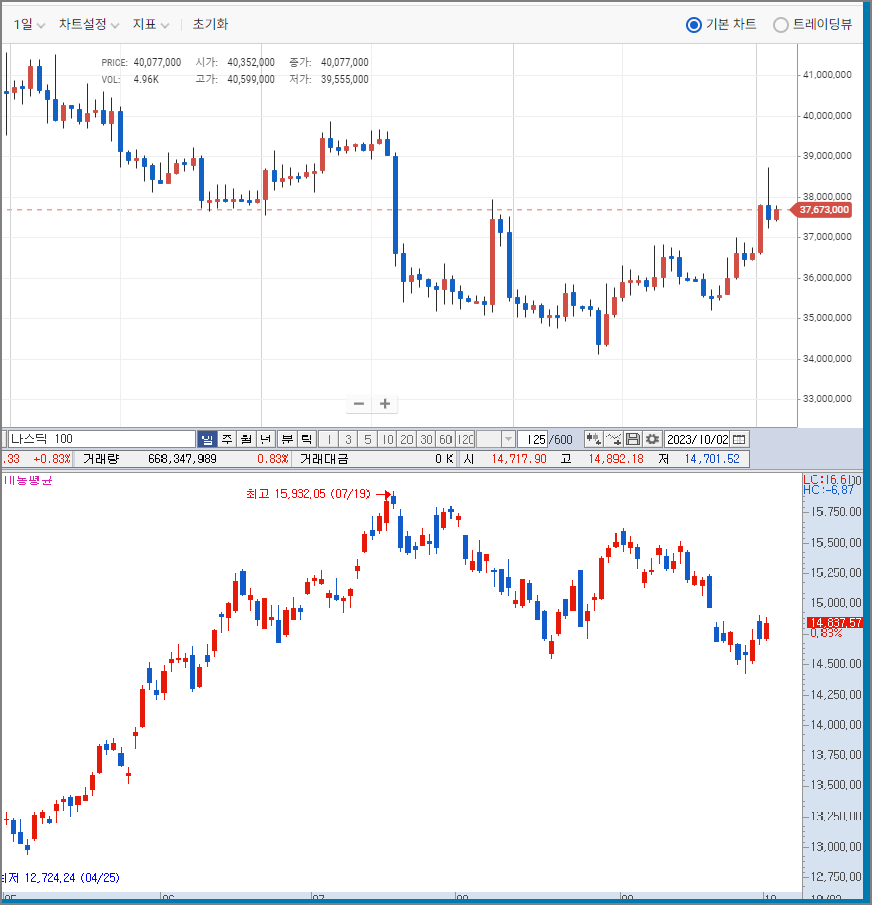This screenshot has height=905, width=872.
Task: Open the 1일 interval dropdown
Action: (x=29, y=24)
